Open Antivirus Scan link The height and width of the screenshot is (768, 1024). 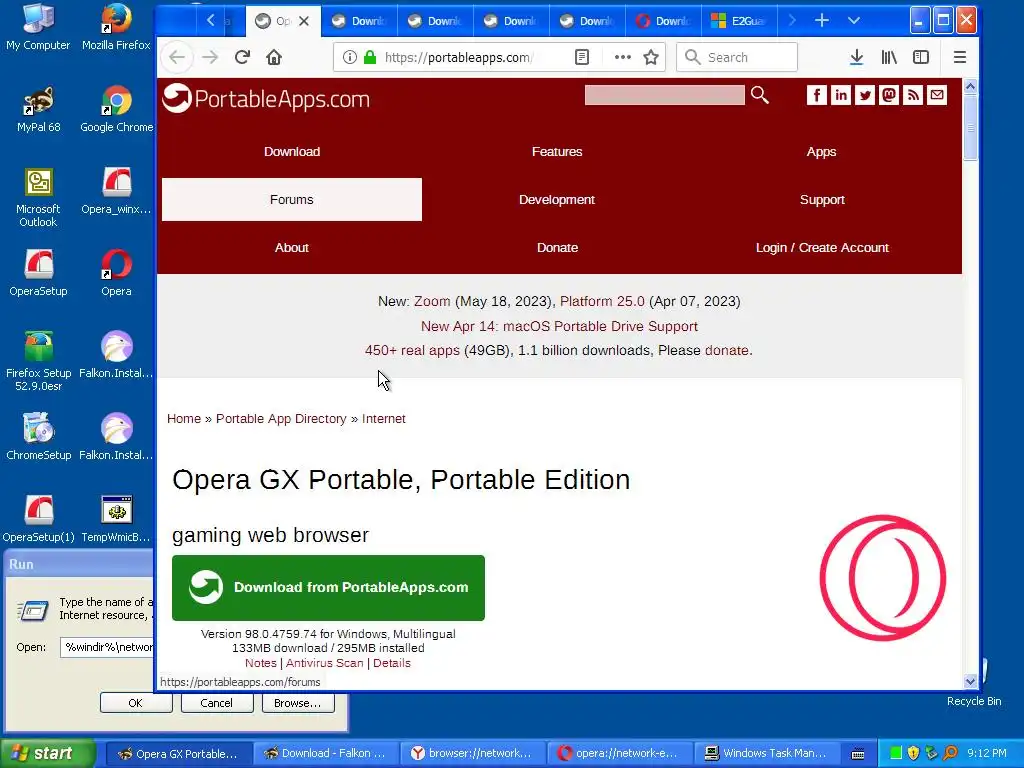(325, 663)
